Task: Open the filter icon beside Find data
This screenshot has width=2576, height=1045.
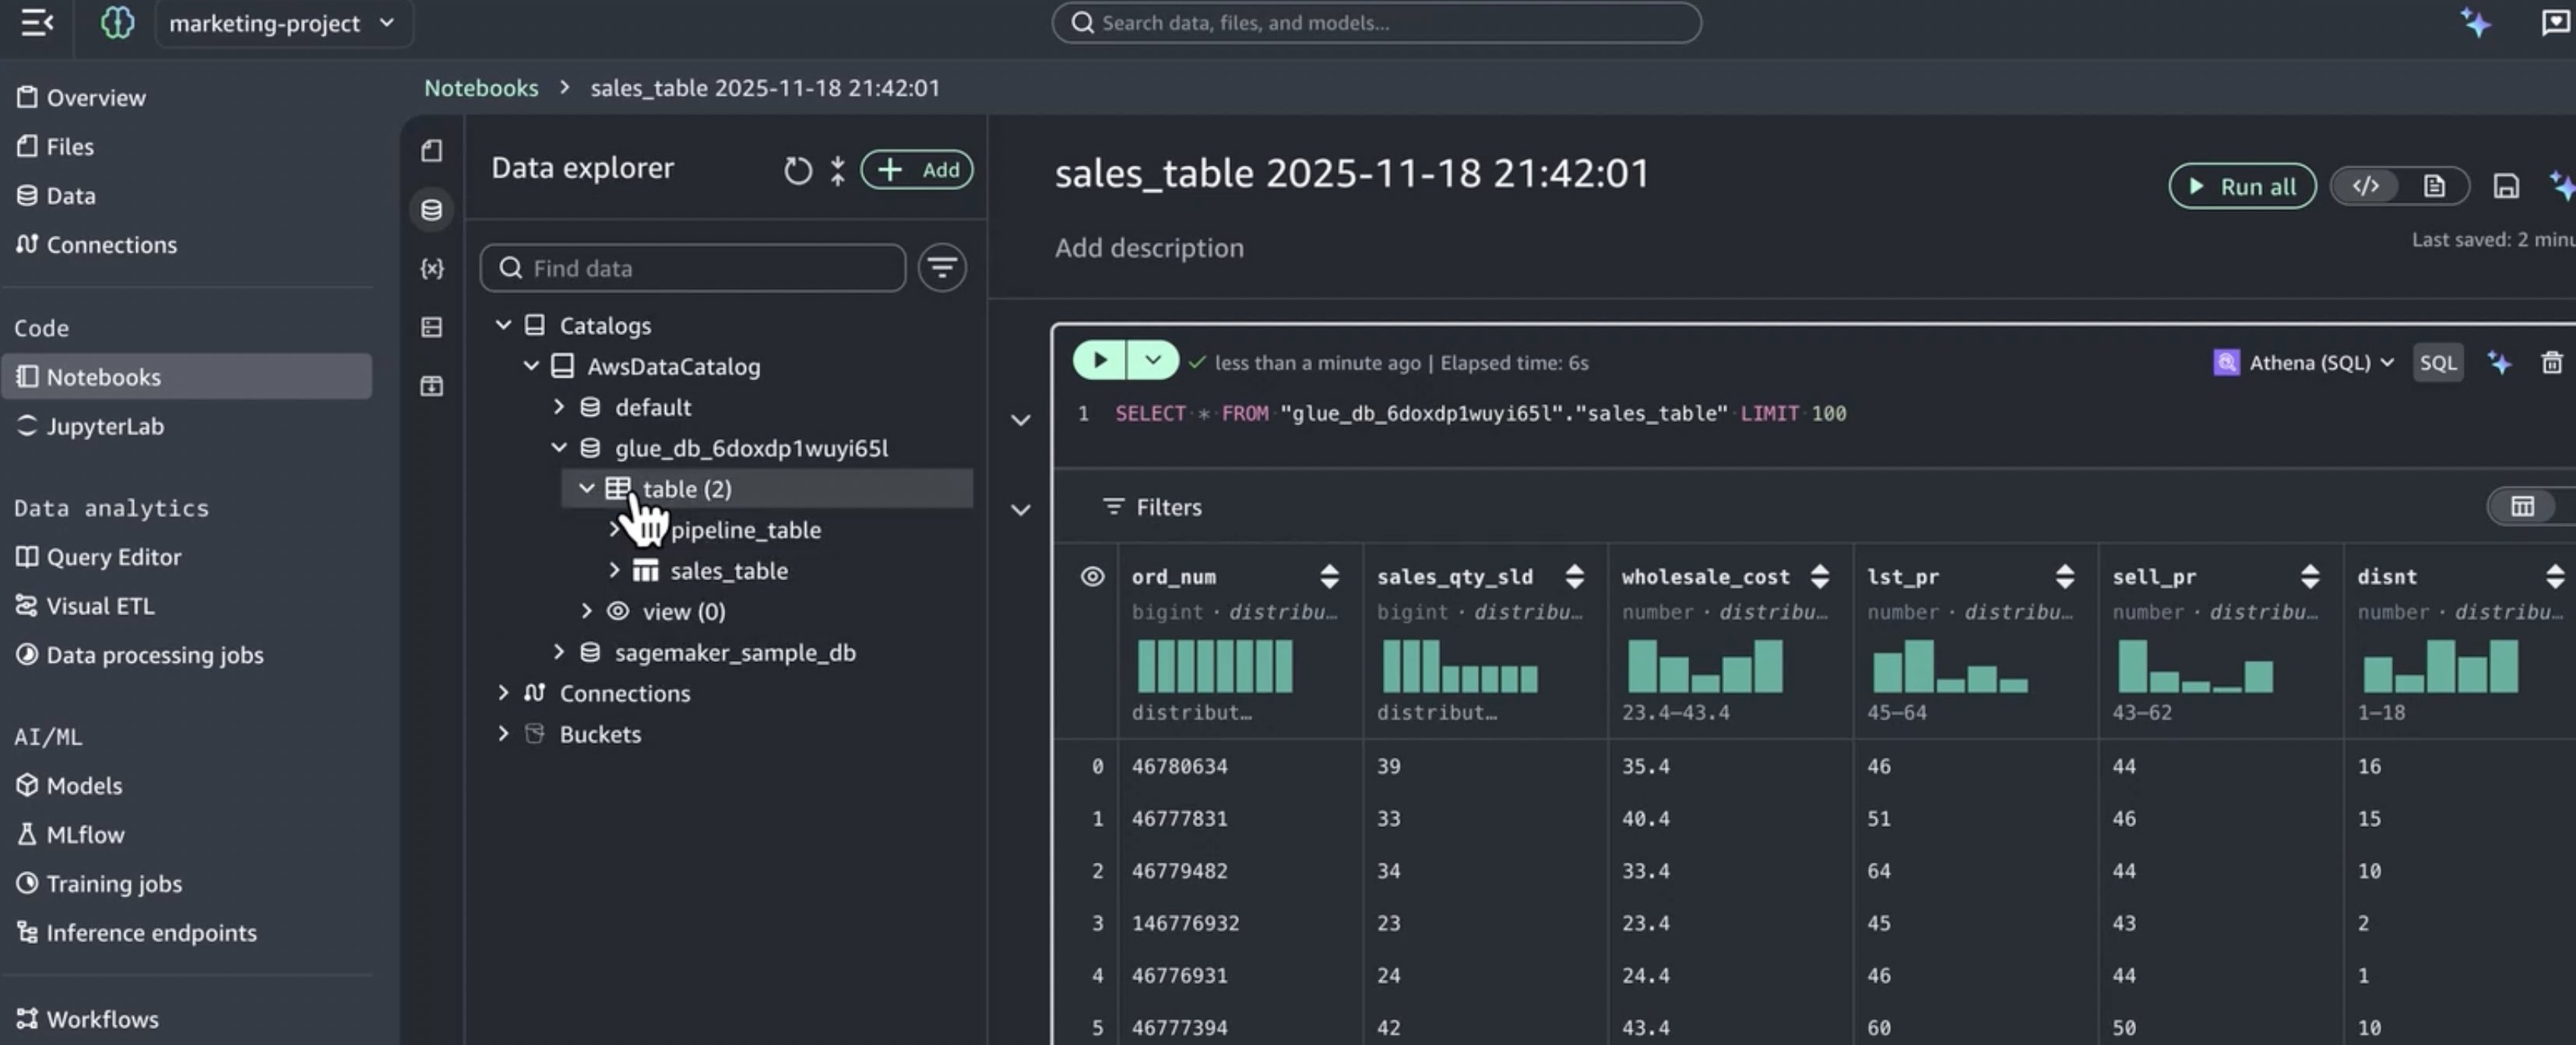Action: (x=941, y=268)
